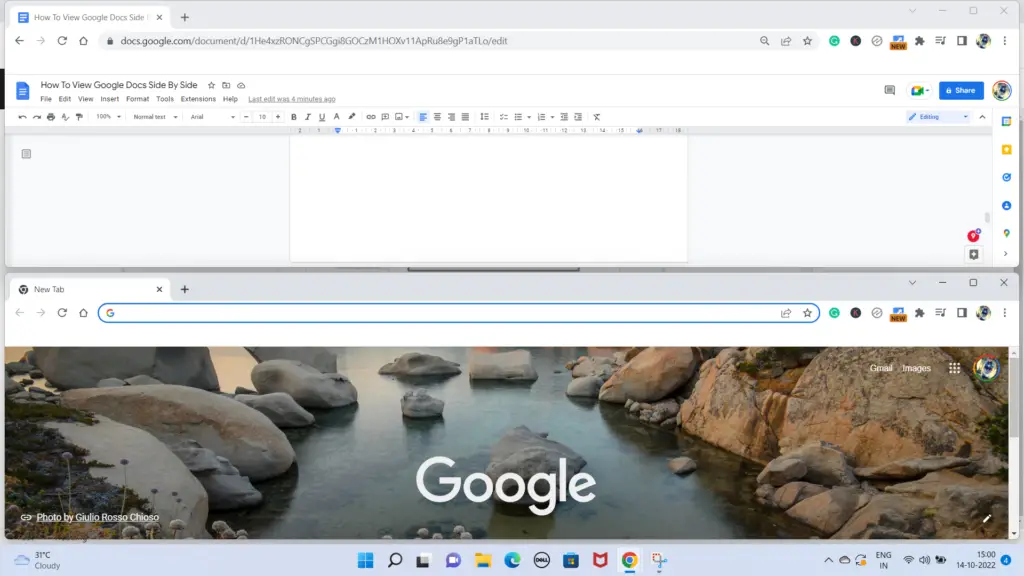Open the Tools menu
1024x576 pixels.
point(165,99)
